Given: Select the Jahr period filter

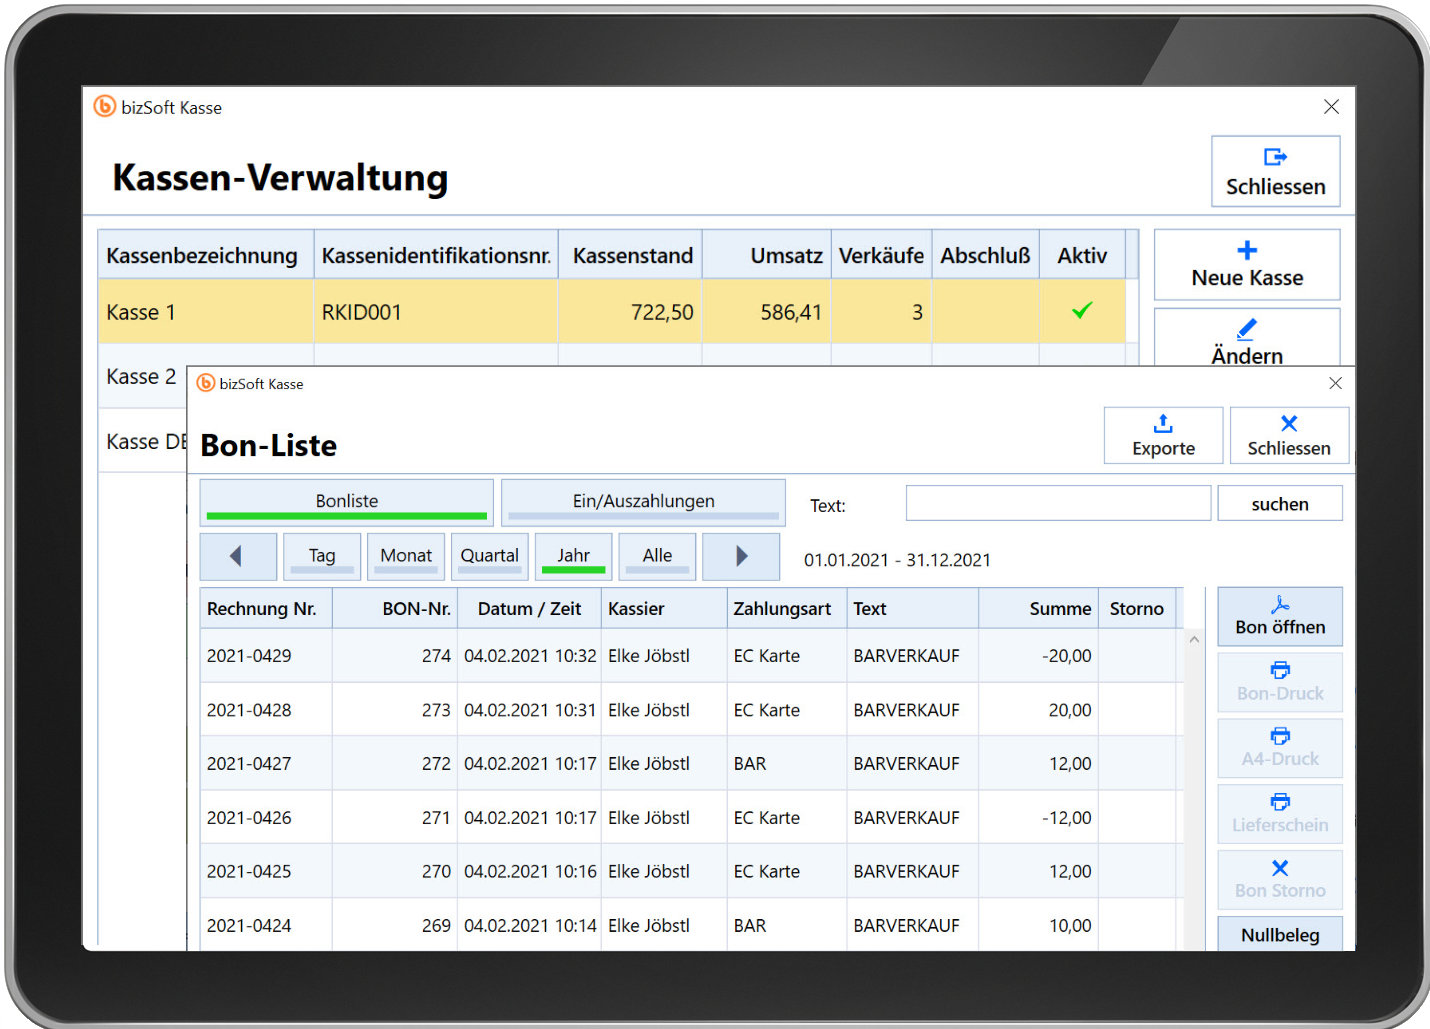Looking at the screenshot, I should tap(573, 557).
